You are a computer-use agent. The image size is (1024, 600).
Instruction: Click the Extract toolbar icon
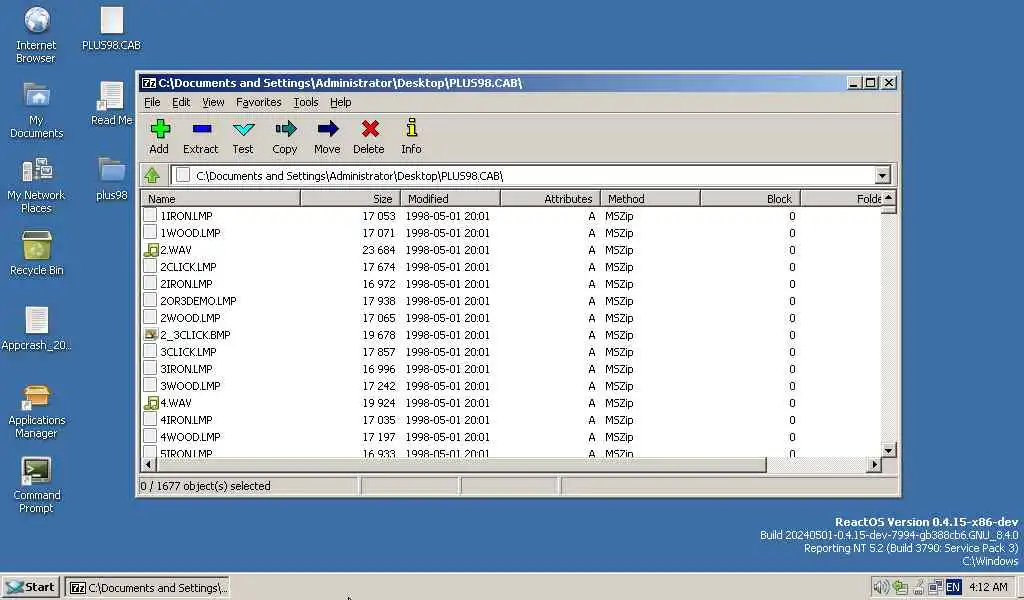pos(201,129)
